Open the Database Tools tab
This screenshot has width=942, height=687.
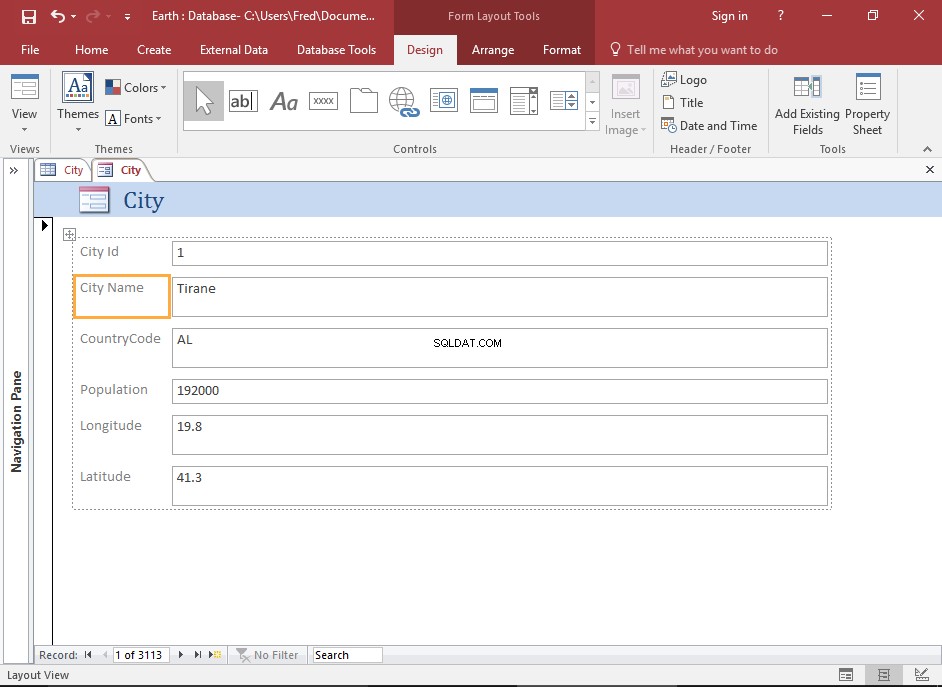click(x=336, y=50)
